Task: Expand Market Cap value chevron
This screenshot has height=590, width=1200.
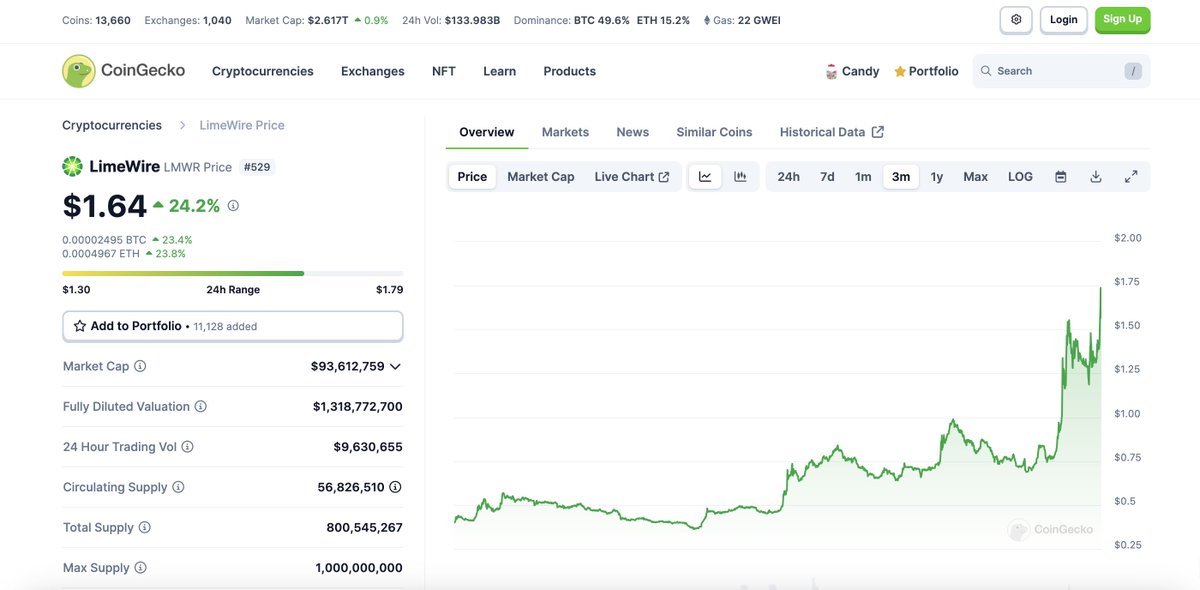Action: pos(395,367)
